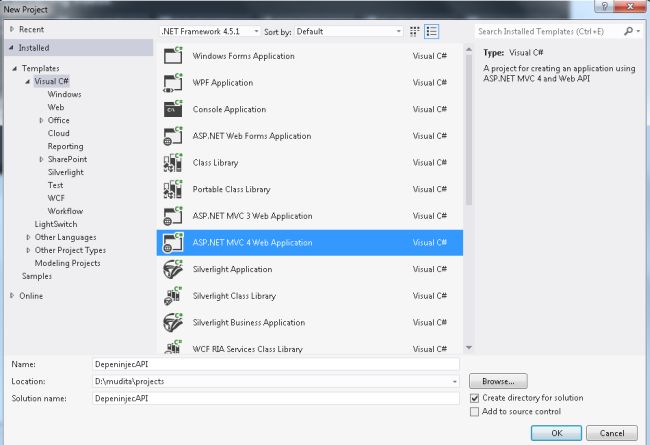650x445 pixels.
Task: Click the search magnifier icon
Action: 628,31
